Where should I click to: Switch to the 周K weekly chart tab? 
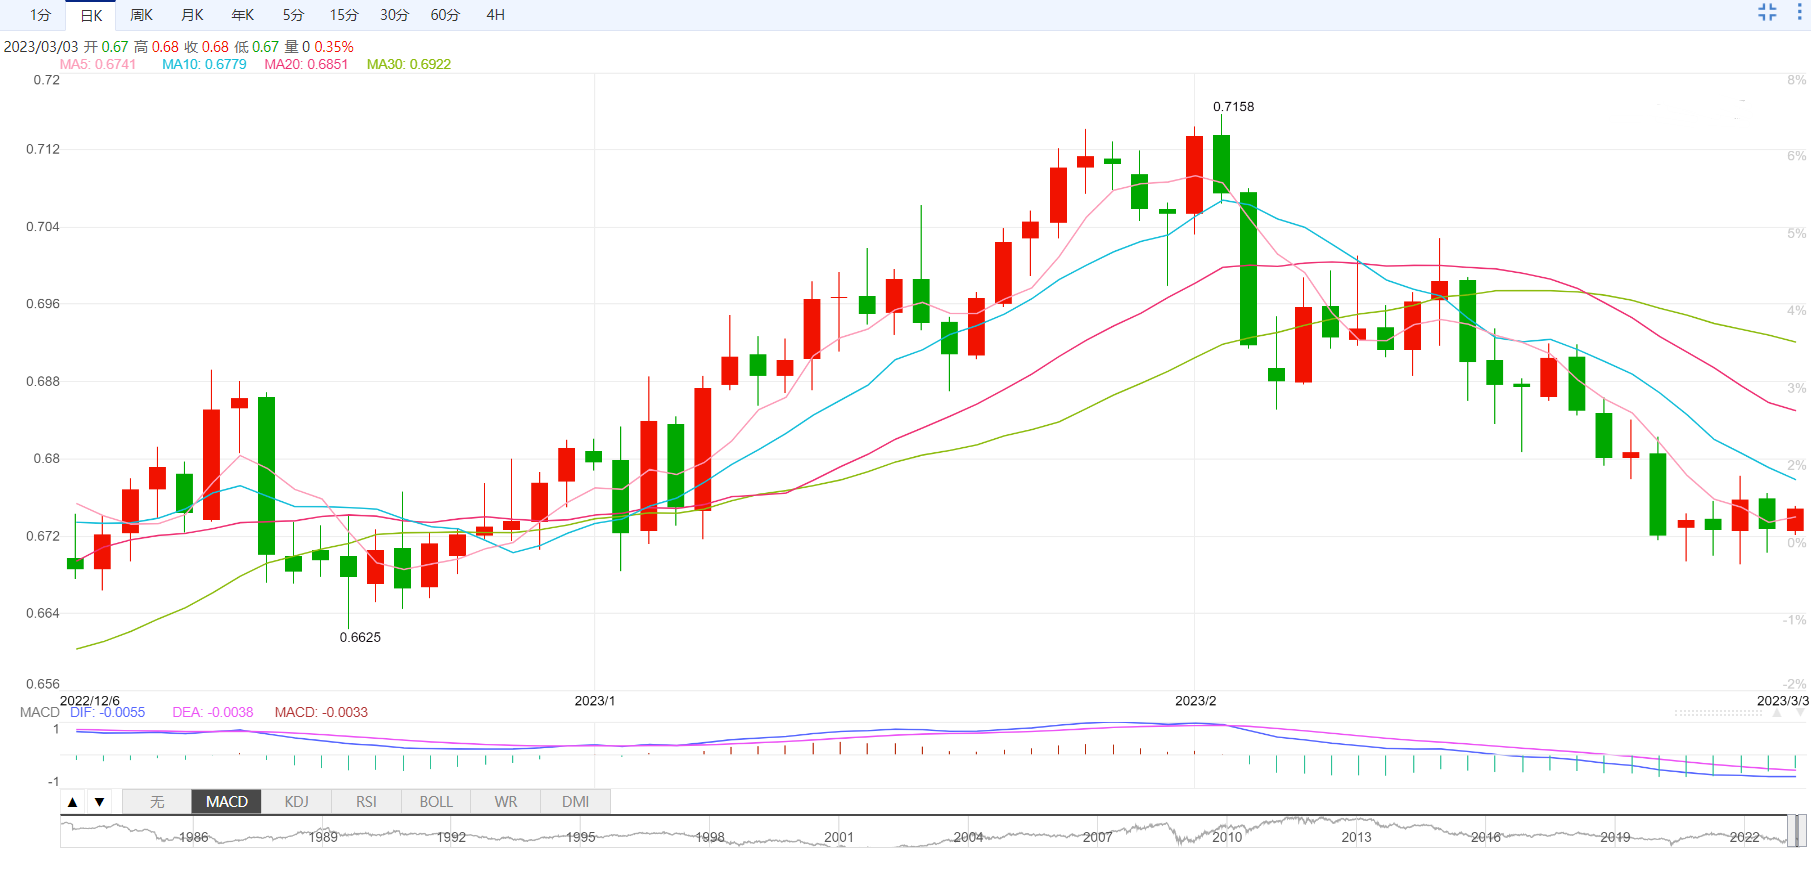coord(141,15)
